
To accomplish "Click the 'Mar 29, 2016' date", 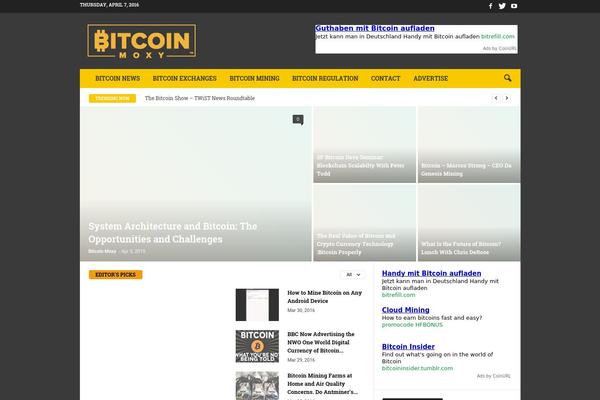I will coord(301,360).
